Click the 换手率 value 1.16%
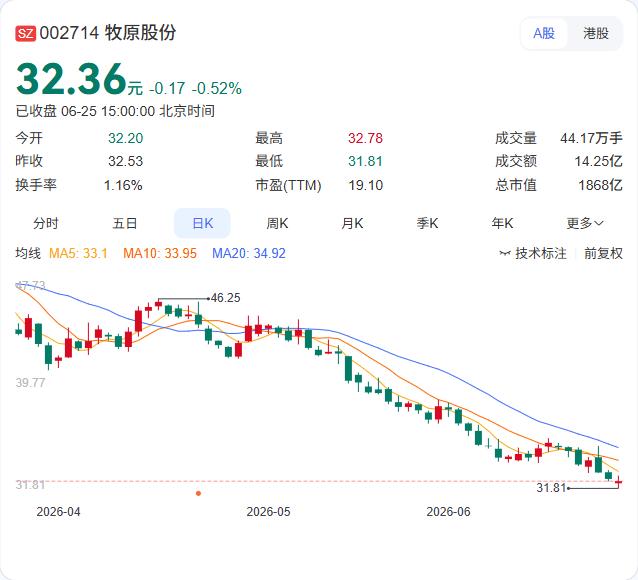Image resolution: width=638 pixels, height=580 pixels. pyautogui.click(x=123, y=185)
